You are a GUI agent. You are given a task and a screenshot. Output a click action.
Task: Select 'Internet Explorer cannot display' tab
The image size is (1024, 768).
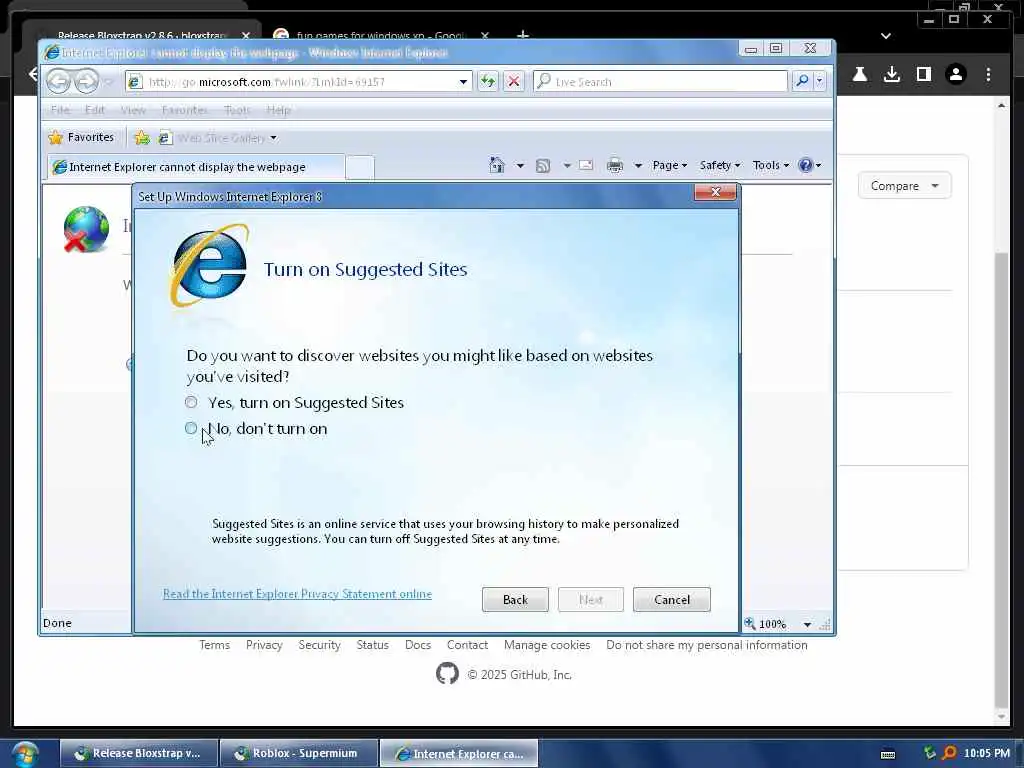tap(196, 167)
